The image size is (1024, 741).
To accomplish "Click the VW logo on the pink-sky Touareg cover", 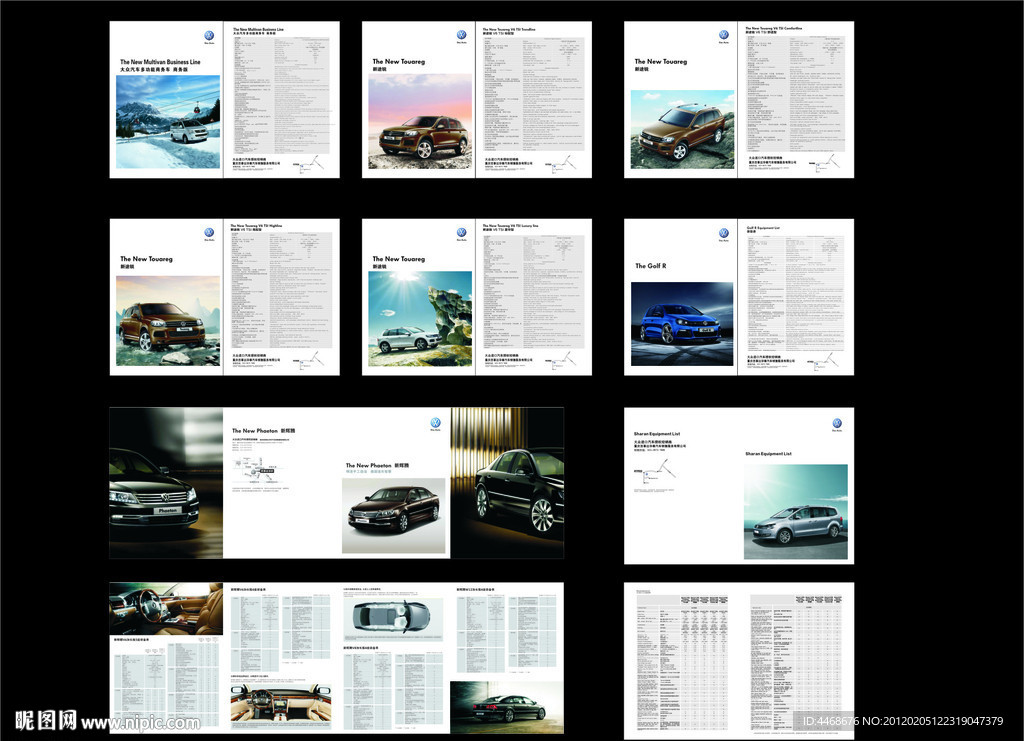I will click(461, 35).
